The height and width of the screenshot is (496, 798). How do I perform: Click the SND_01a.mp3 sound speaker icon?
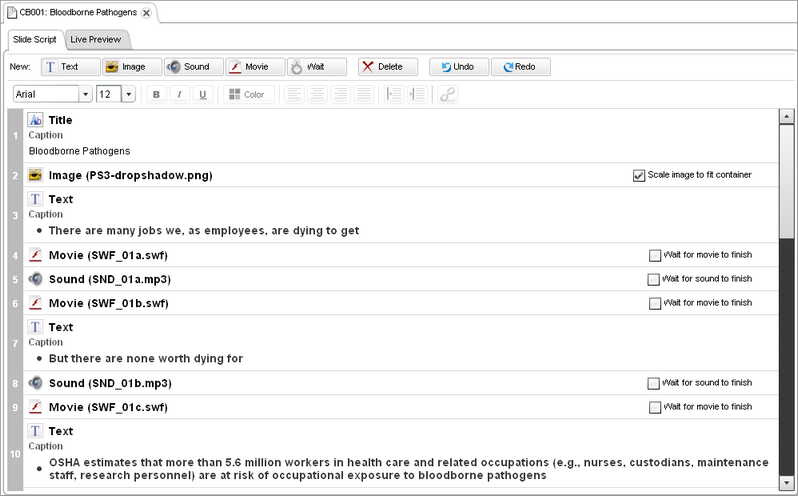point(35,279)
